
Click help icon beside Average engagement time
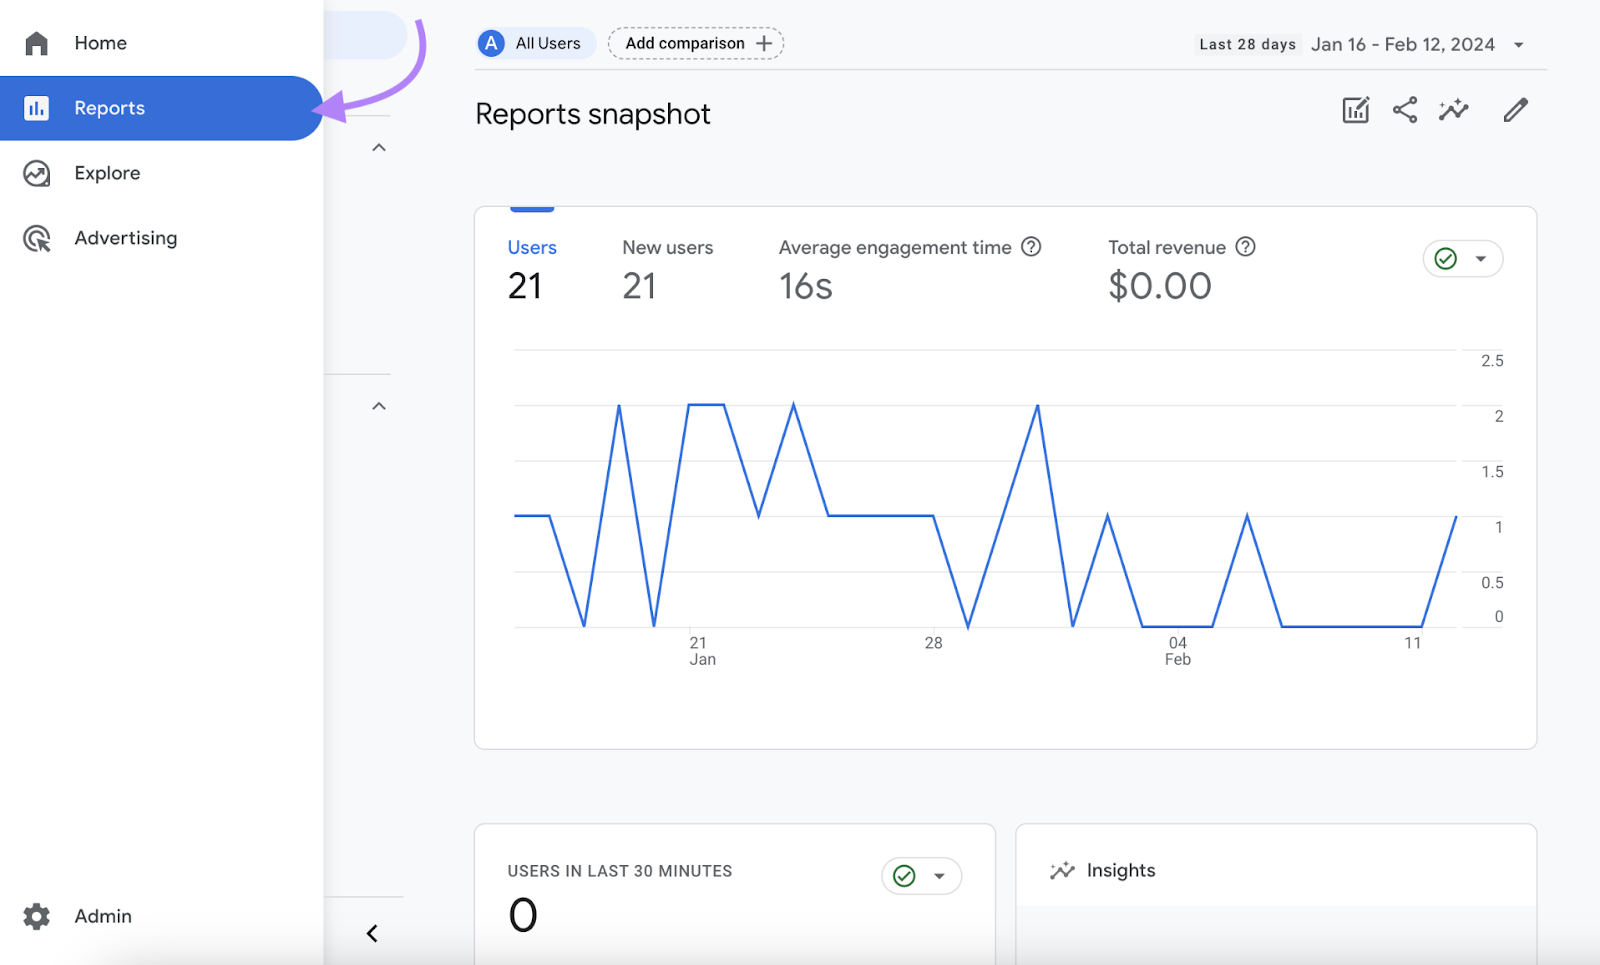click(x=1031, y=247)
